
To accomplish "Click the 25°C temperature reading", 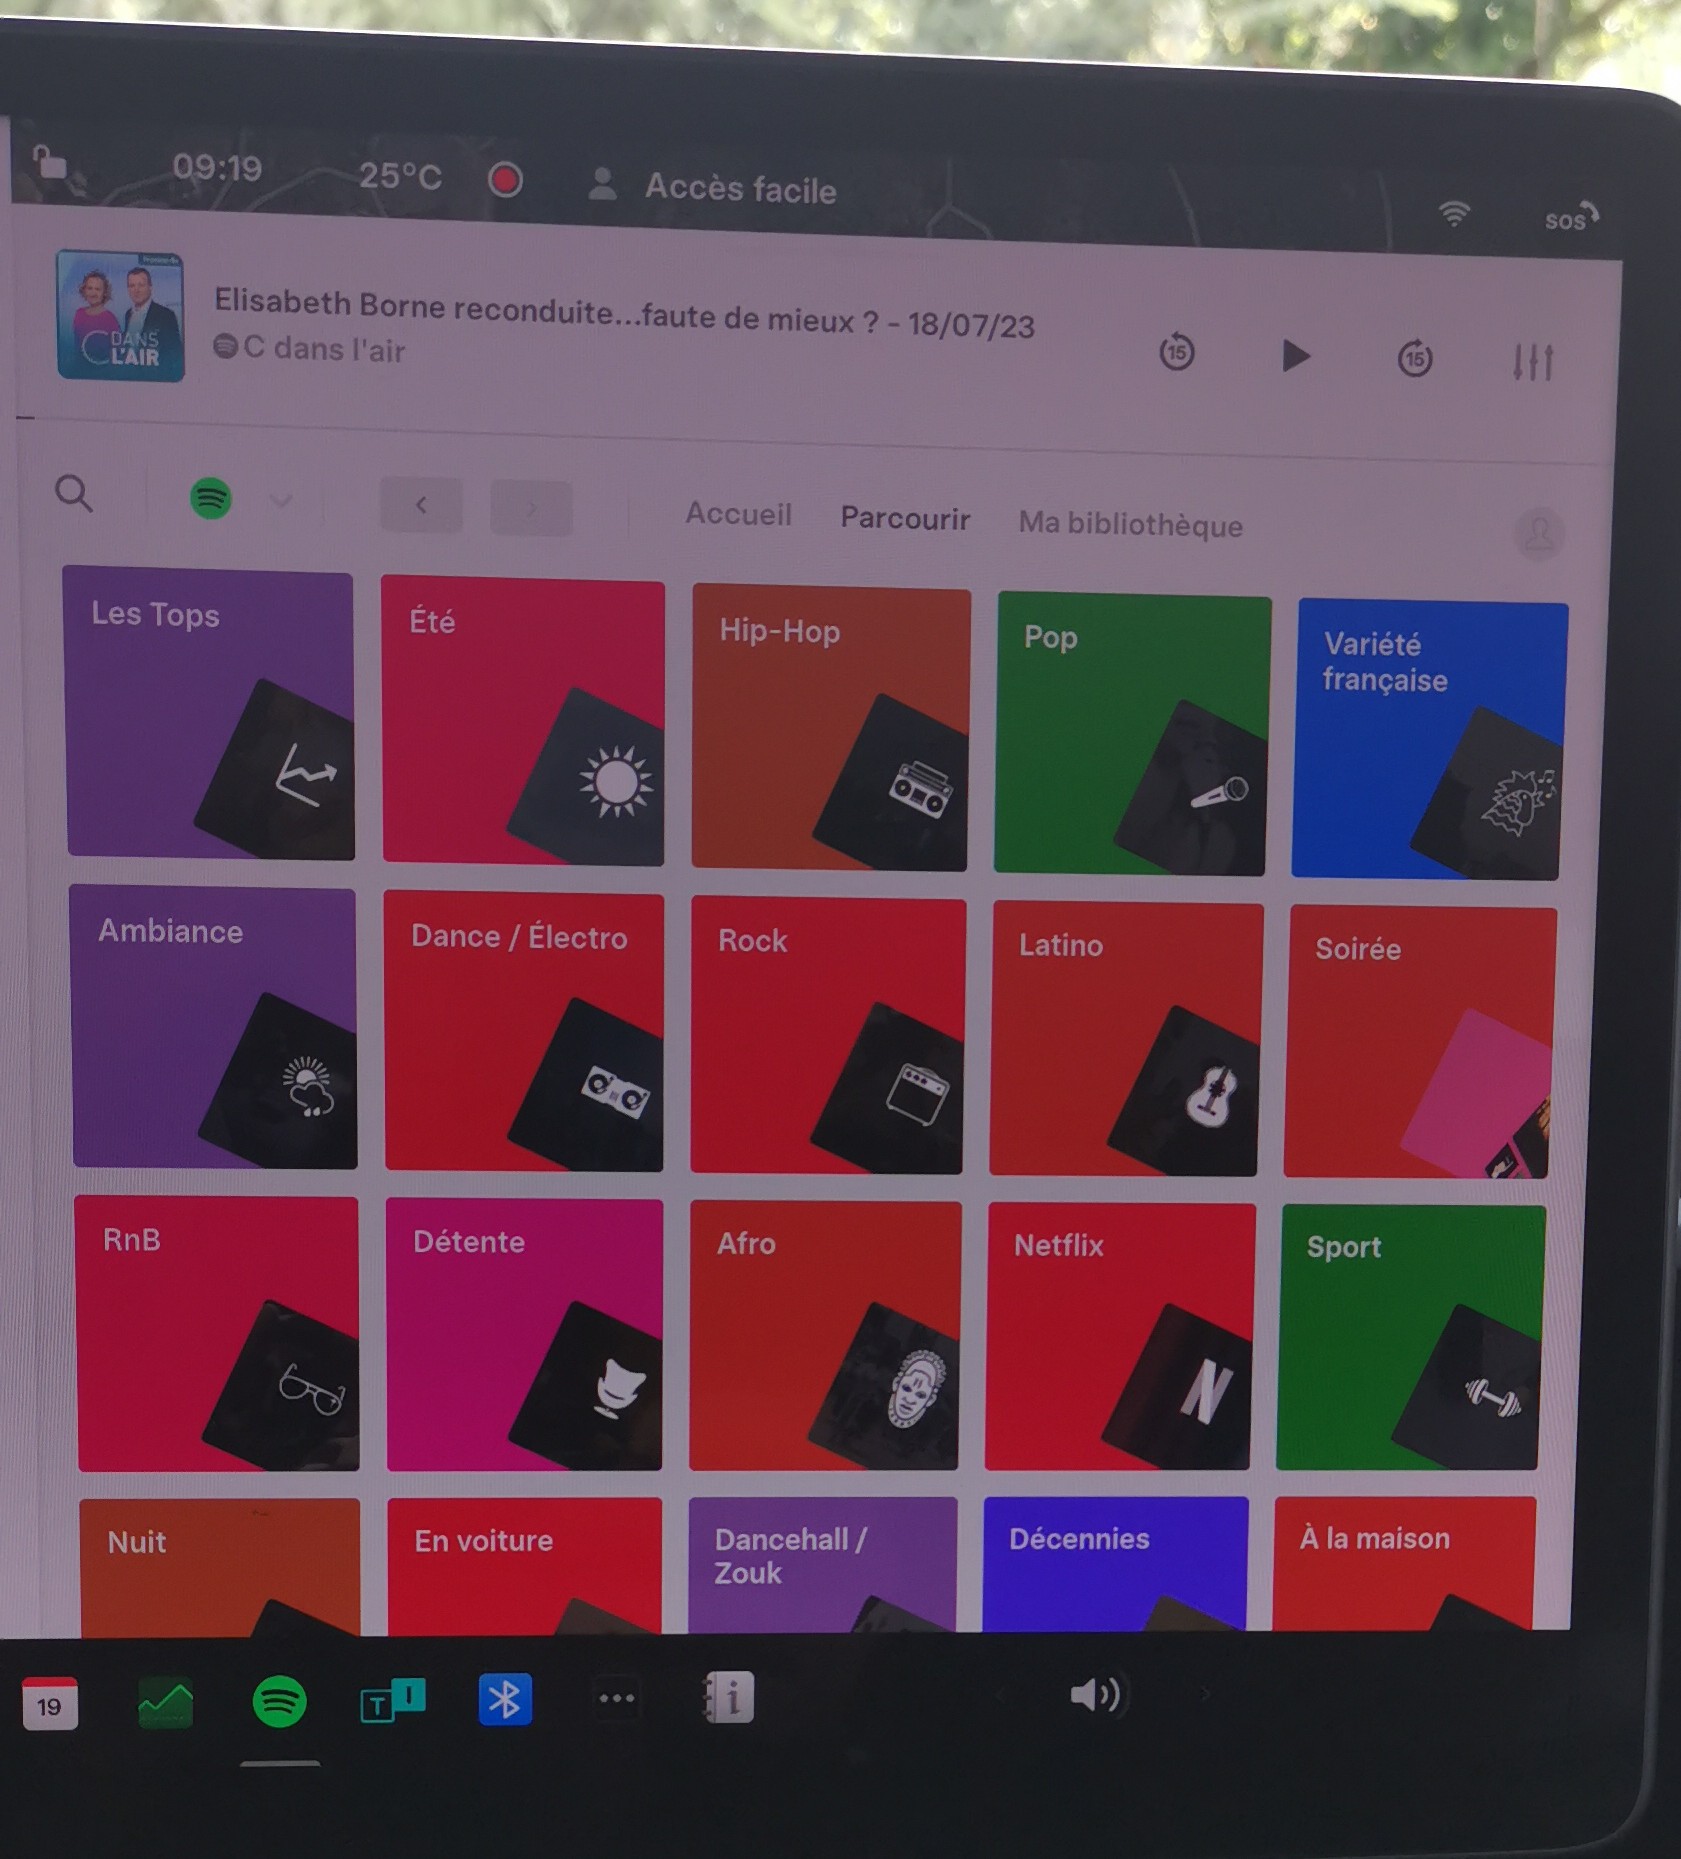I will coord(400,176).
